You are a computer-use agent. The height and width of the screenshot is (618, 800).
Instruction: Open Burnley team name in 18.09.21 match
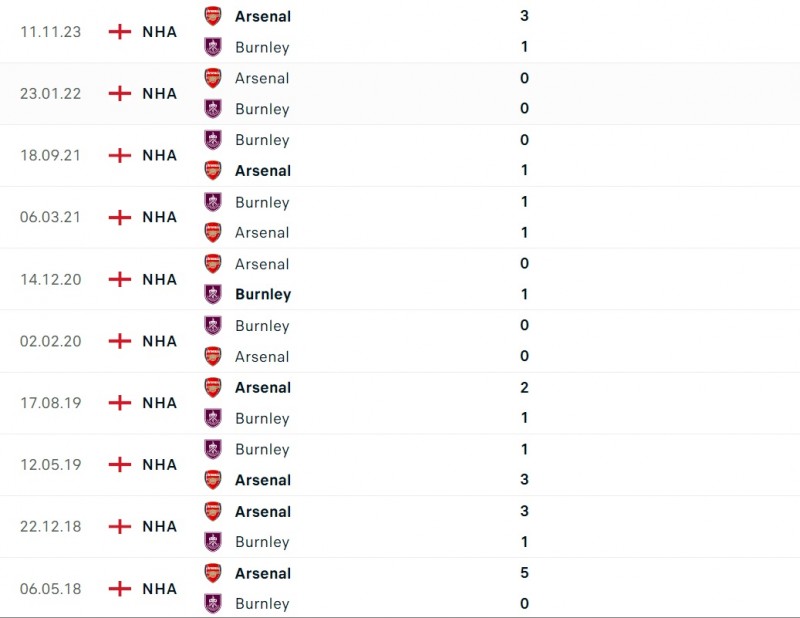(262, 140)
